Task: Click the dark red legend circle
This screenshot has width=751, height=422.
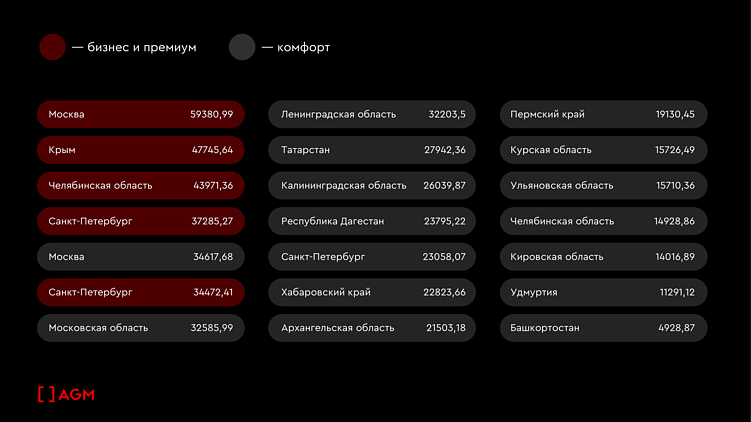Action: click(52, 47)
